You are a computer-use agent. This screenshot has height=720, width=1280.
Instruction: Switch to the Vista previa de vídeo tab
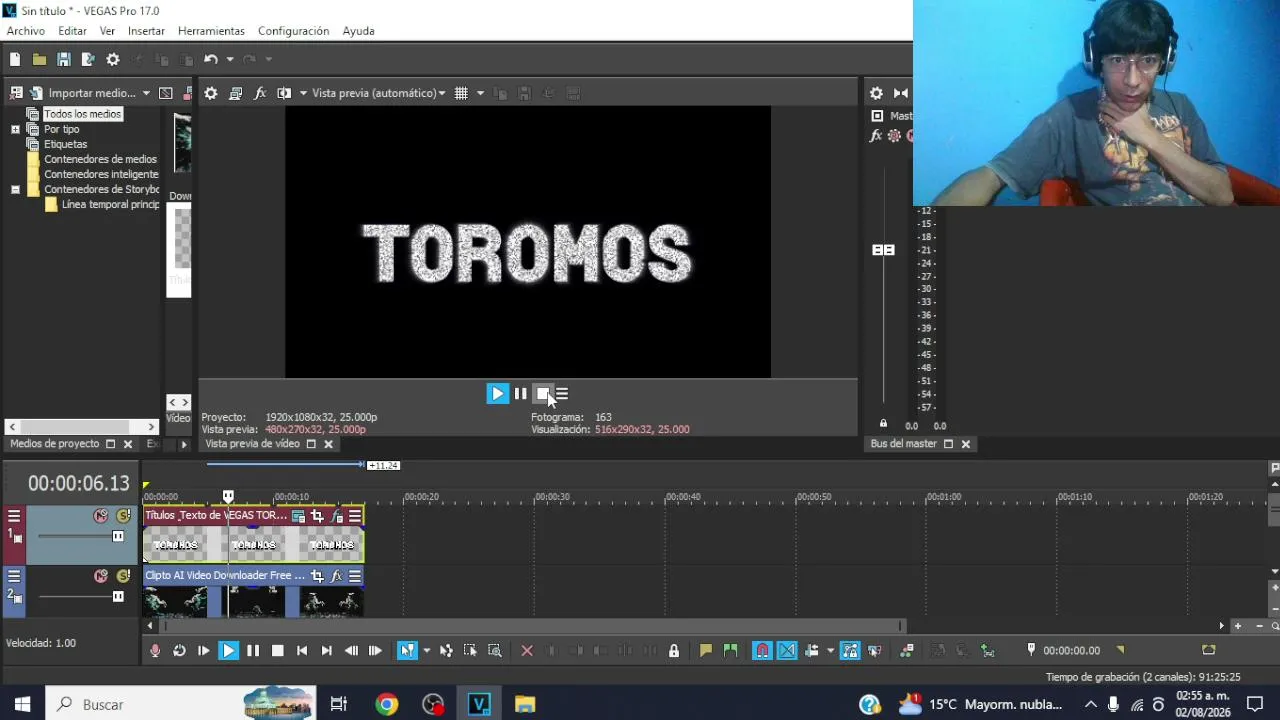(252, 444)
